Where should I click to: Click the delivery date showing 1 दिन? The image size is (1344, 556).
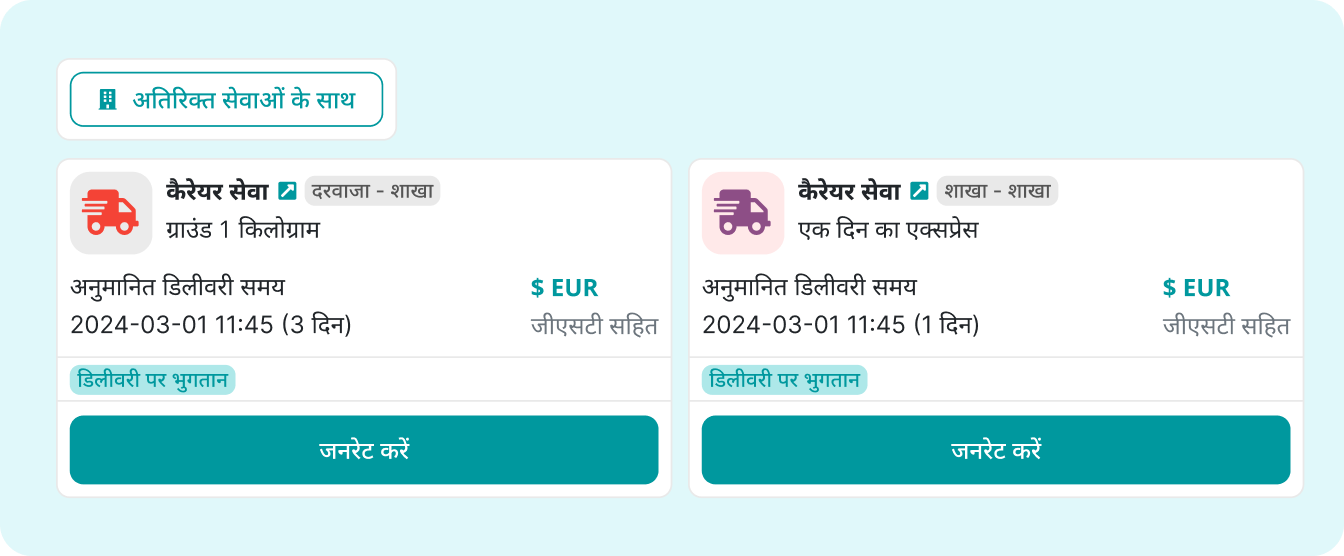pos(841,325)
